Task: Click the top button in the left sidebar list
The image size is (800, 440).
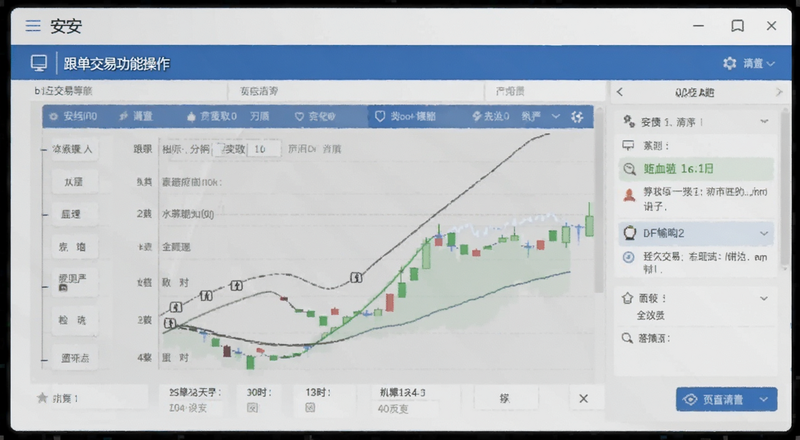Action: 74,149
